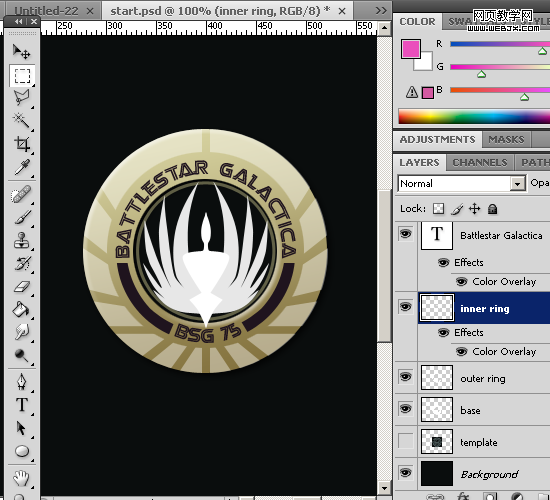Screen dimensions: 550x500
Task: Toggle Color Overlay eye under Battlestar Galactica
Action: coord(461,281)
